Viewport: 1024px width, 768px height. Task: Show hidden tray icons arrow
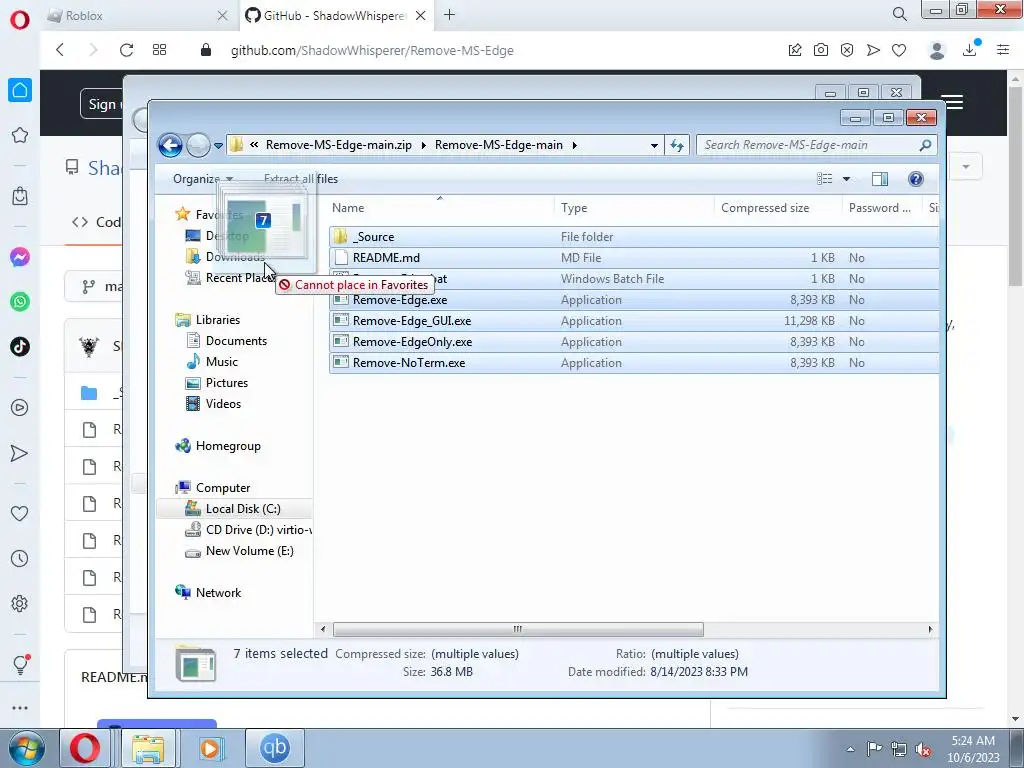[850, 749]
